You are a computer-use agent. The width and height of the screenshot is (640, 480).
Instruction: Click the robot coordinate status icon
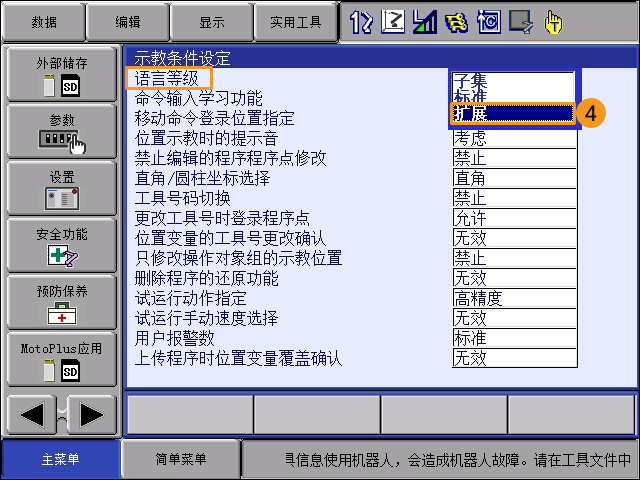(393, 22)
